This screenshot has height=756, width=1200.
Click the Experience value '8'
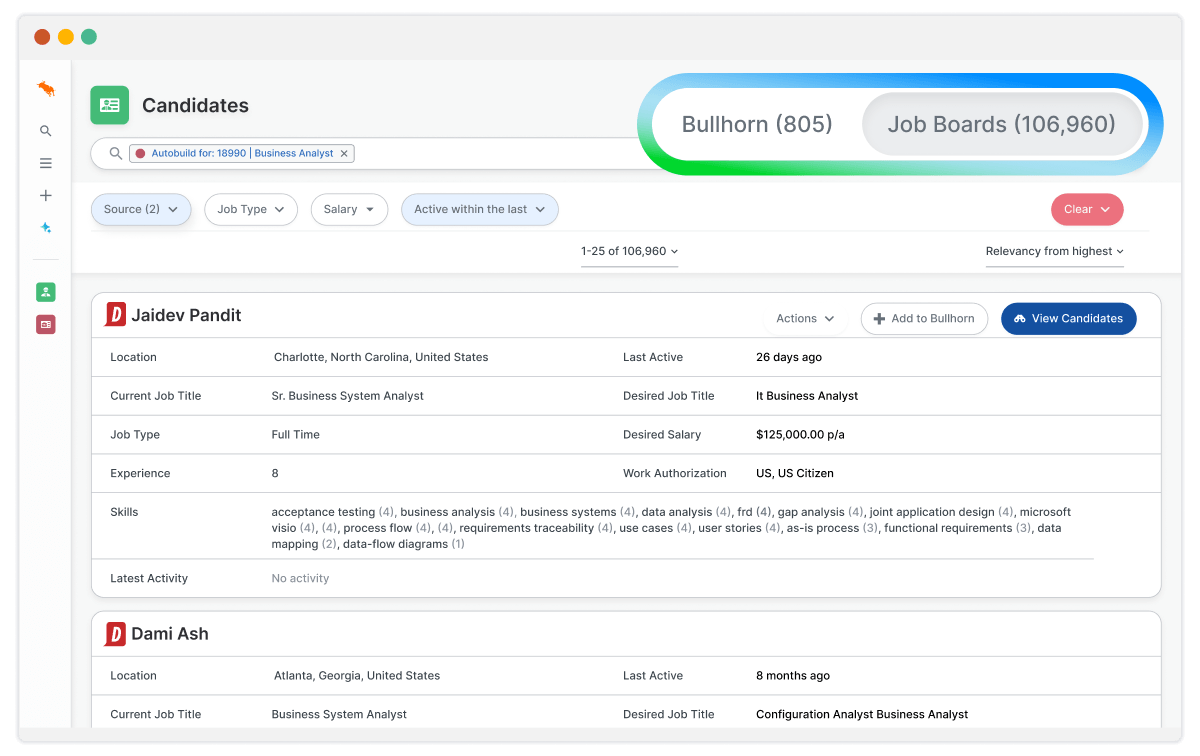pos(275,473)
